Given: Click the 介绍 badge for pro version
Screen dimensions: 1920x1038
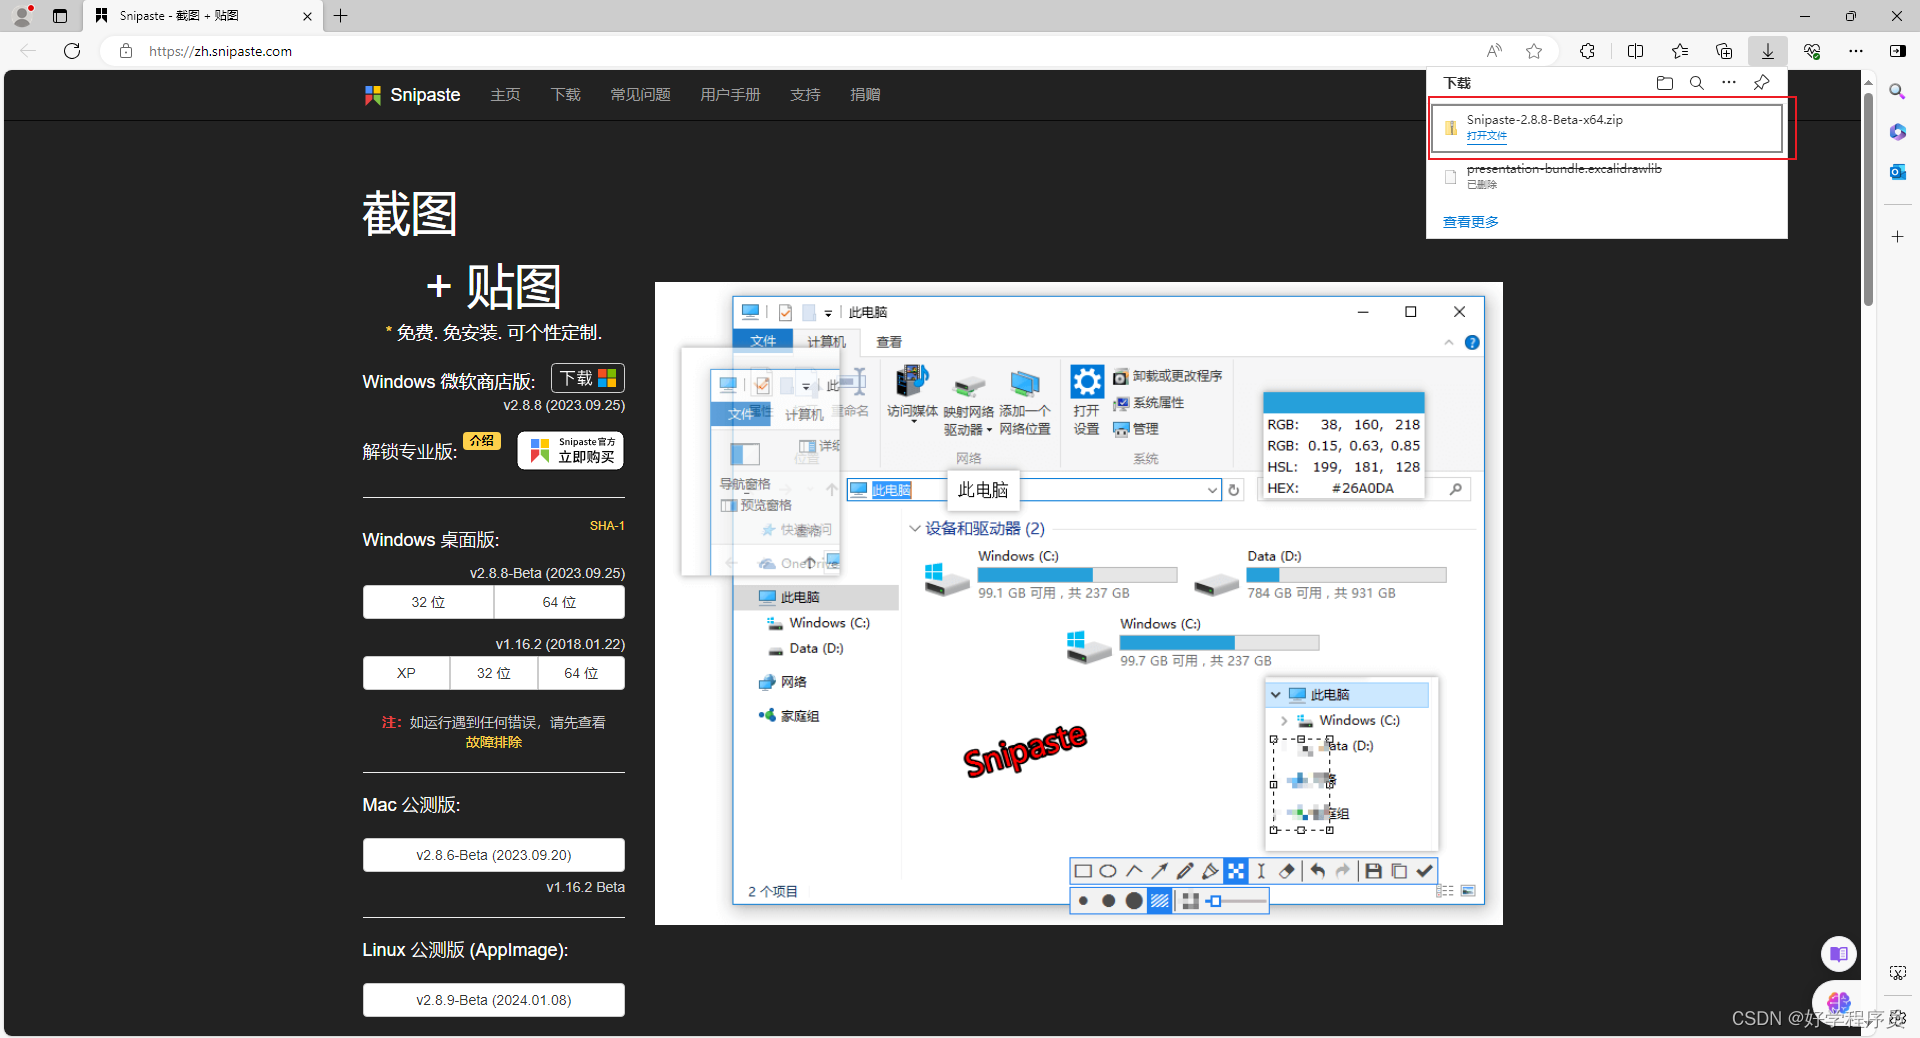Looking at the screenshot, I should click(x=482, y=441).
